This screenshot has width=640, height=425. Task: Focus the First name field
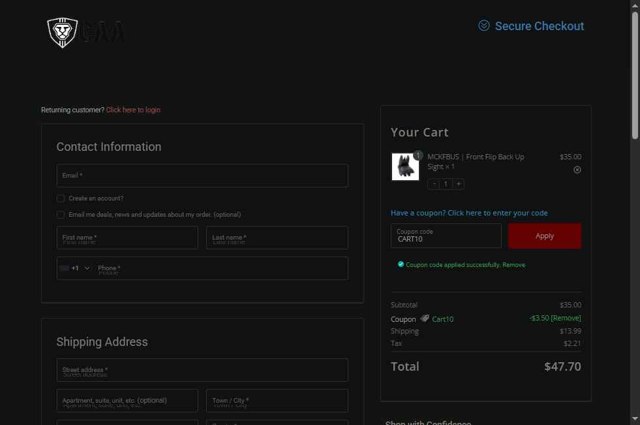tap(127, 238)
